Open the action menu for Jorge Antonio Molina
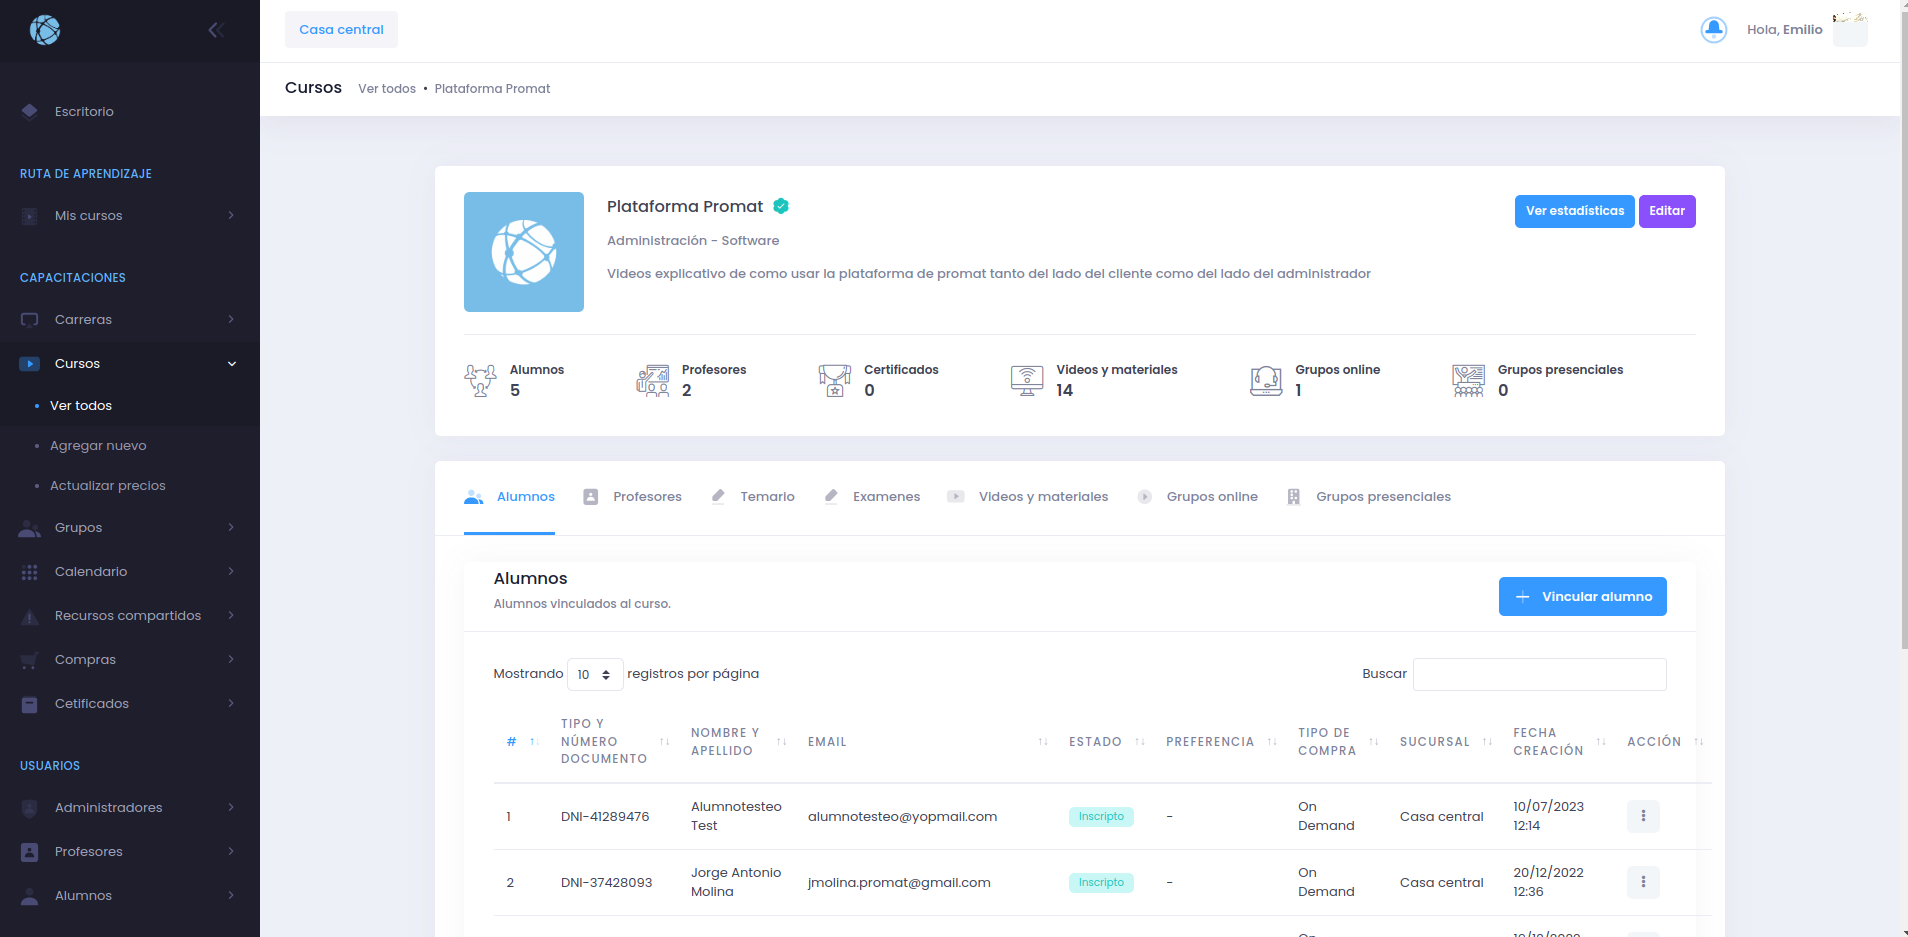 pyautogui.click(x=1643, y=882)
